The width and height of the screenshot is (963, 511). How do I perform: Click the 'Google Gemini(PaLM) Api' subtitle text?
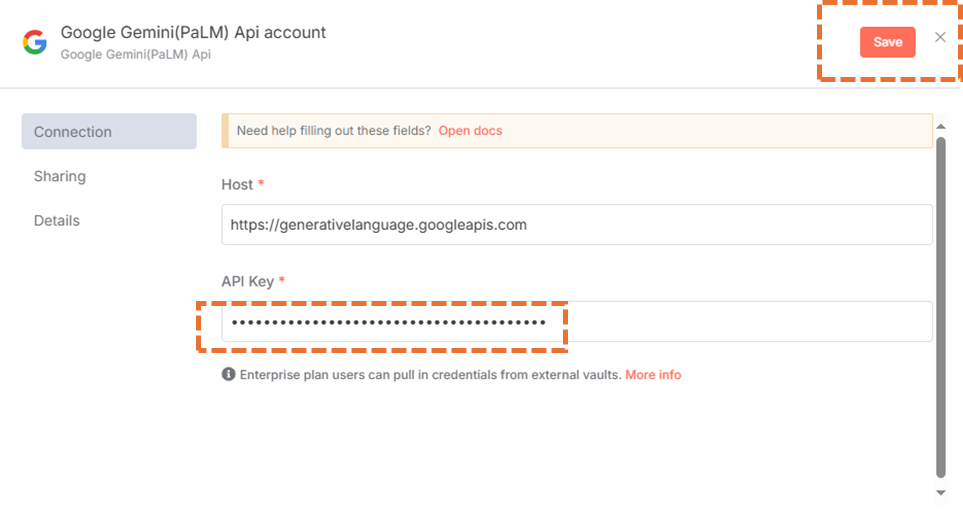click(135, 54)
